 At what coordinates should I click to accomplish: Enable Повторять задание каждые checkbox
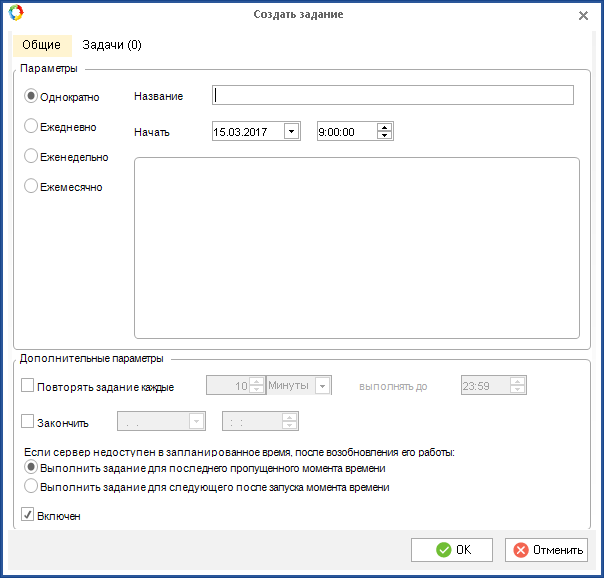(x=27, y=386)
